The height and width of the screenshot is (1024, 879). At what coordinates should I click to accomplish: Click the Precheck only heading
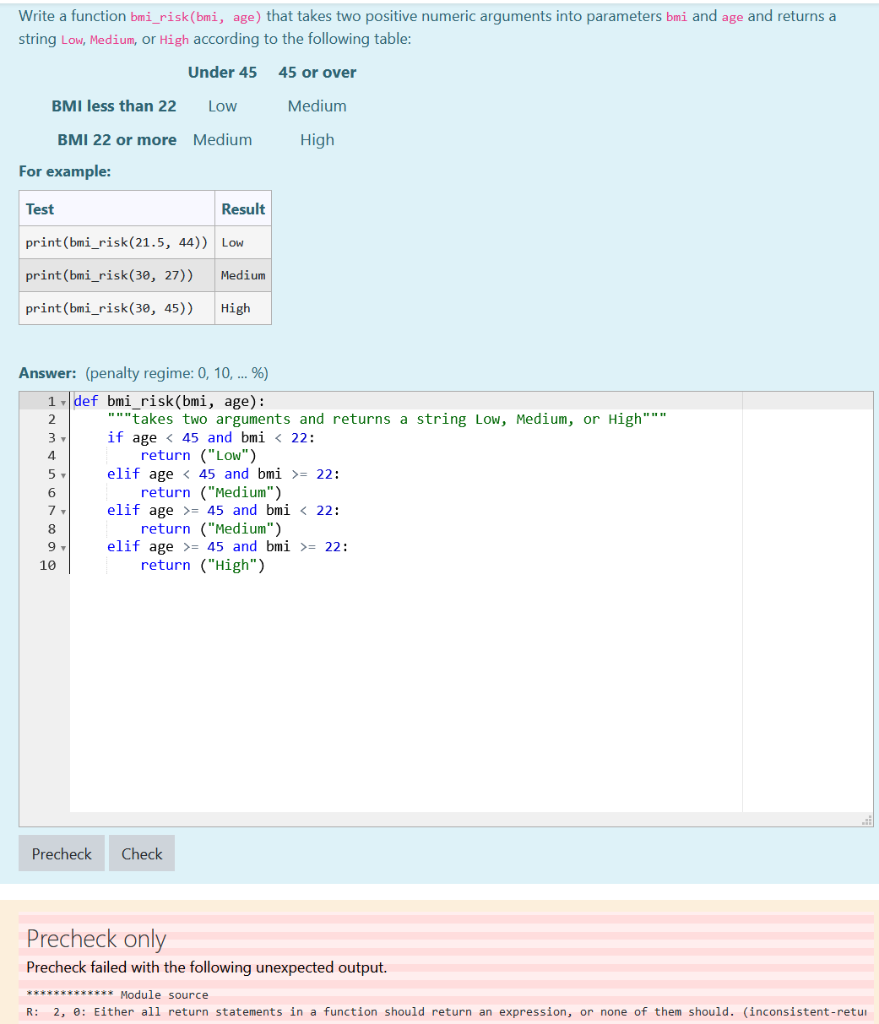(95, 938)
